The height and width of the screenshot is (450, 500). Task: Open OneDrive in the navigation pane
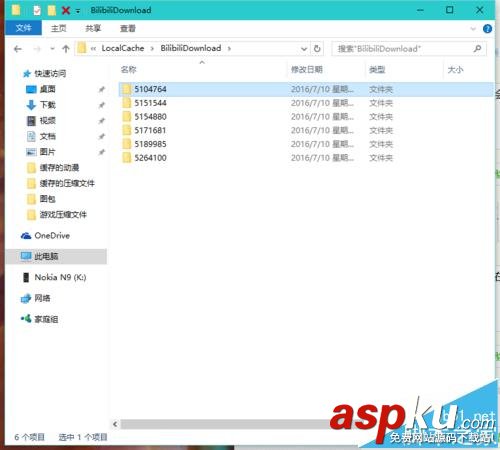[52, 236]
